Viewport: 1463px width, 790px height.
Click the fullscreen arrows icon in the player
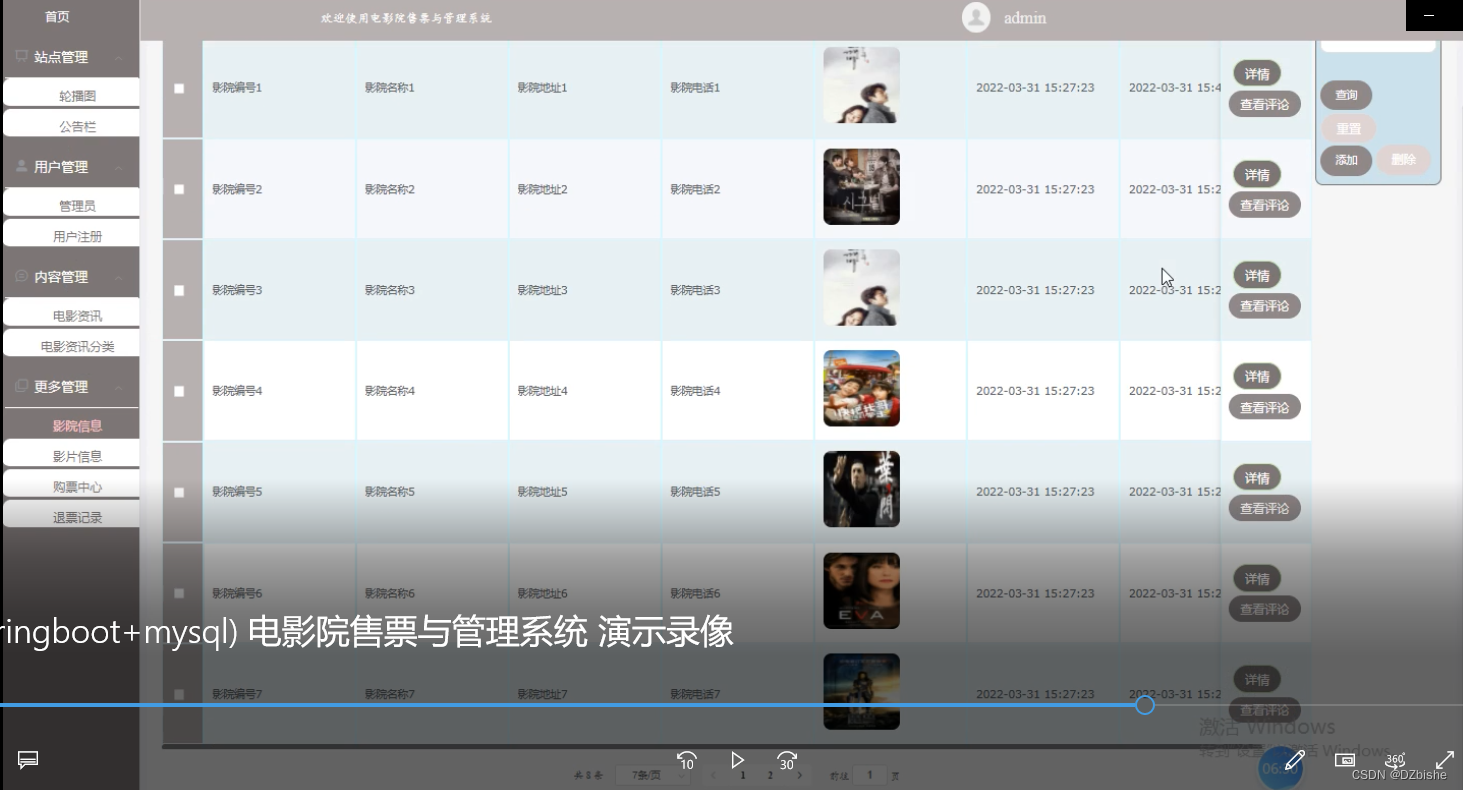[x=1445, y=760]
